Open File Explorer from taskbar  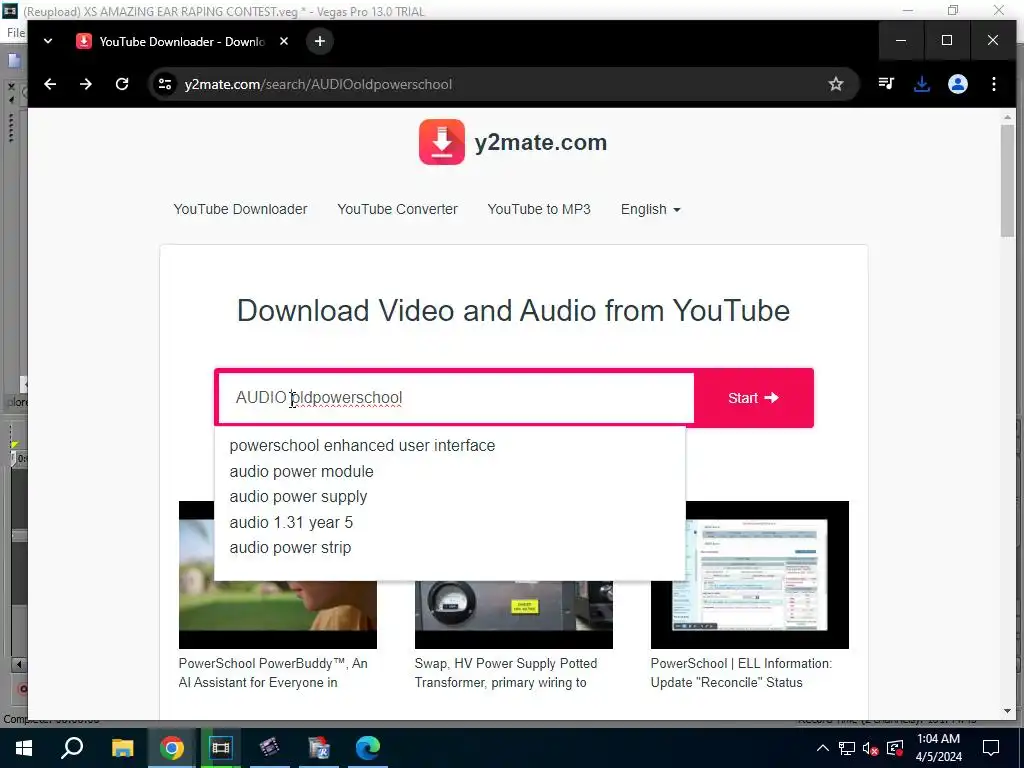[x=122, y=748]
